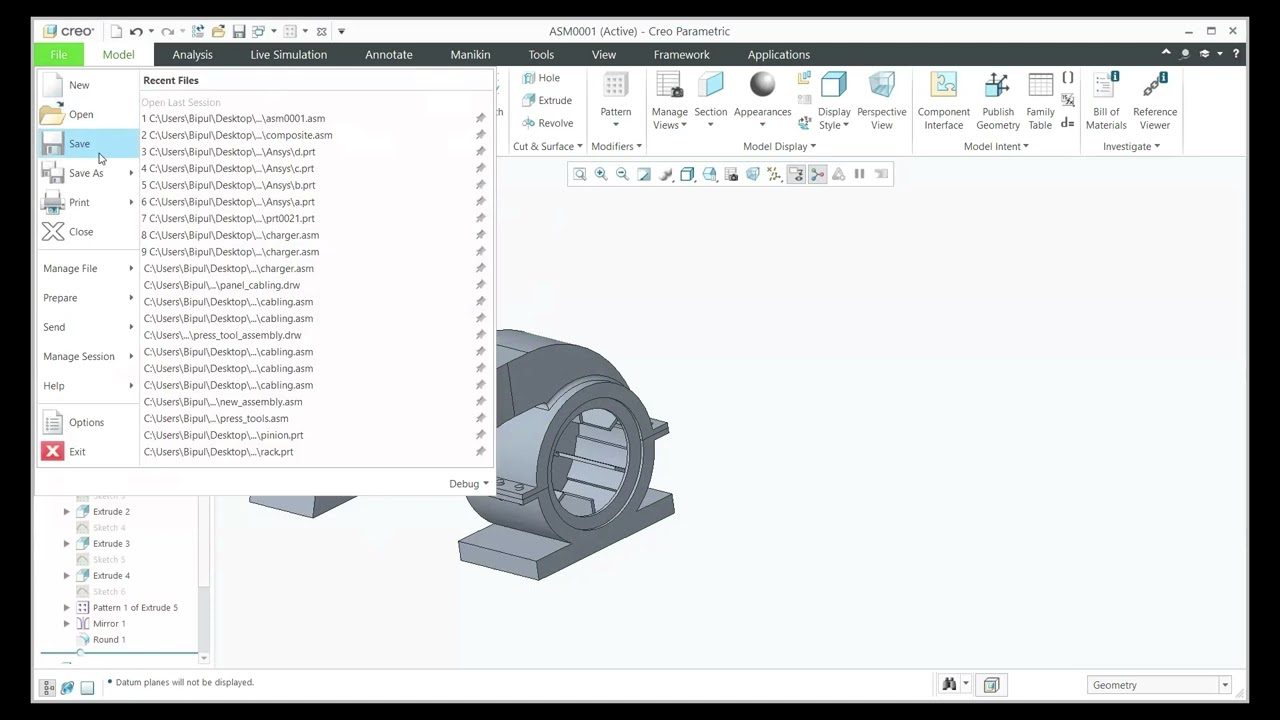Image resolution: width=1280 pixels, height=720 pixels.
Task: Toggle the model tree icon in status bar
Action: click(48, 688)
